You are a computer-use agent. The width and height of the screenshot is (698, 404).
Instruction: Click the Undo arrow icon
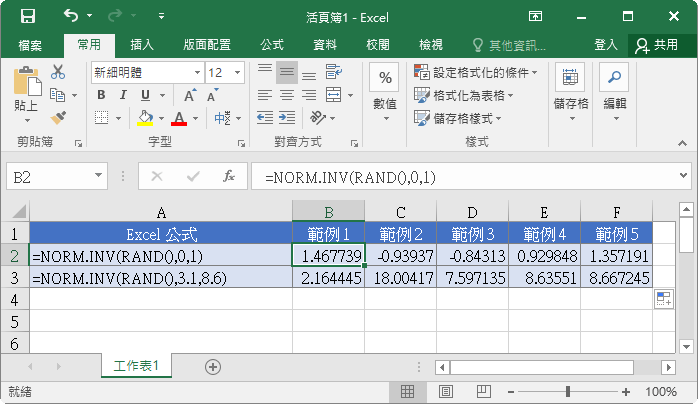coord(71,16)
